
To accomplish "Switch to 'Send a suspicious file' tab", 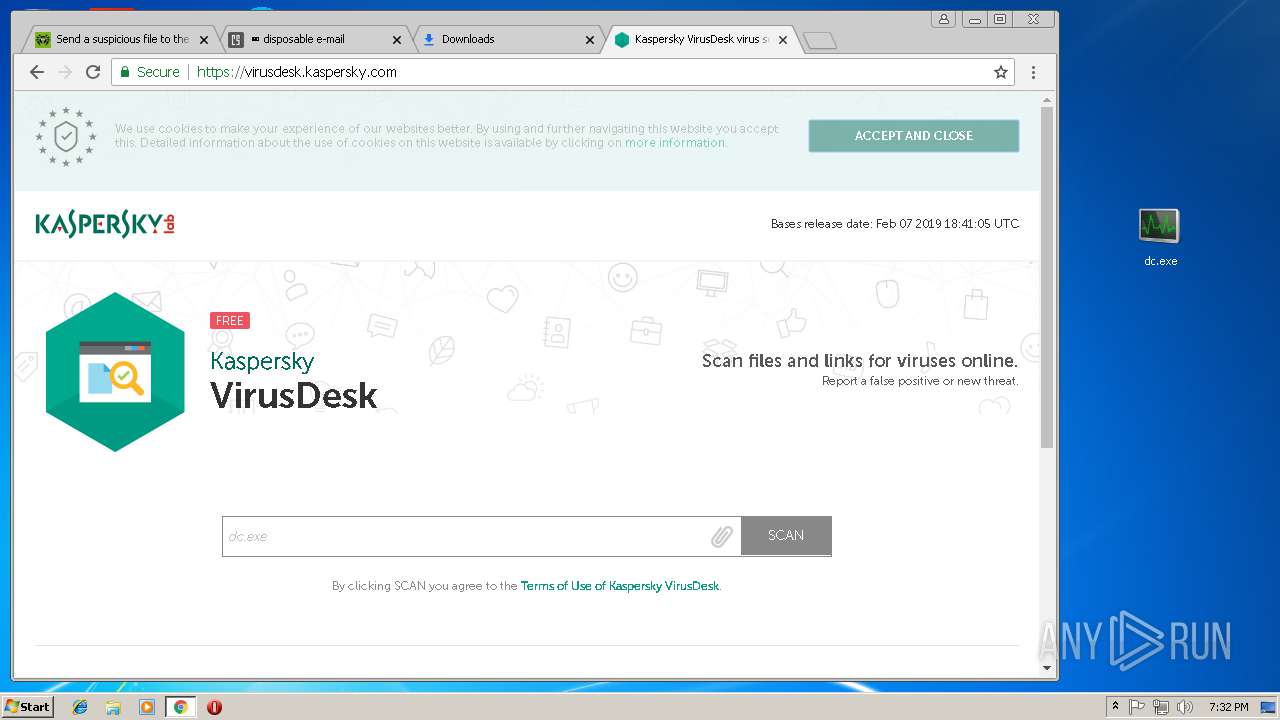I will click(x=121, y=40).
